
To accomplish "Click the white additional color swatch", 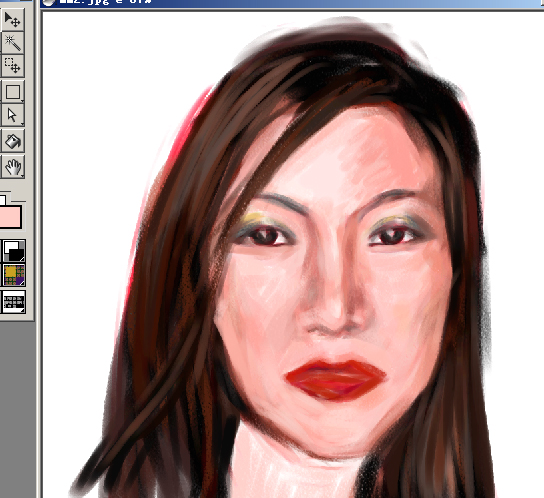I will (x=2, y=200).
